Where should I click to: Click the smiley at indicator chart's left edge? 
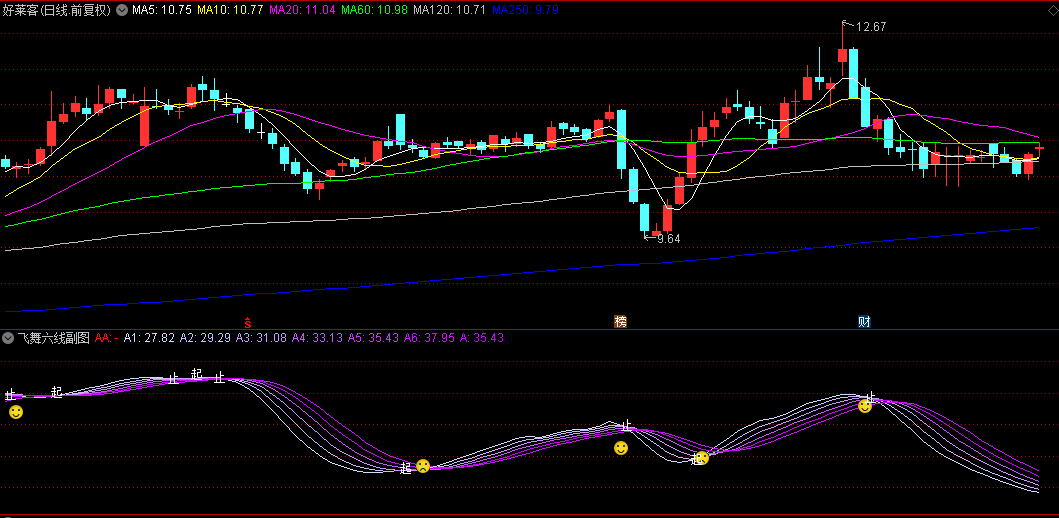(16, 412)
